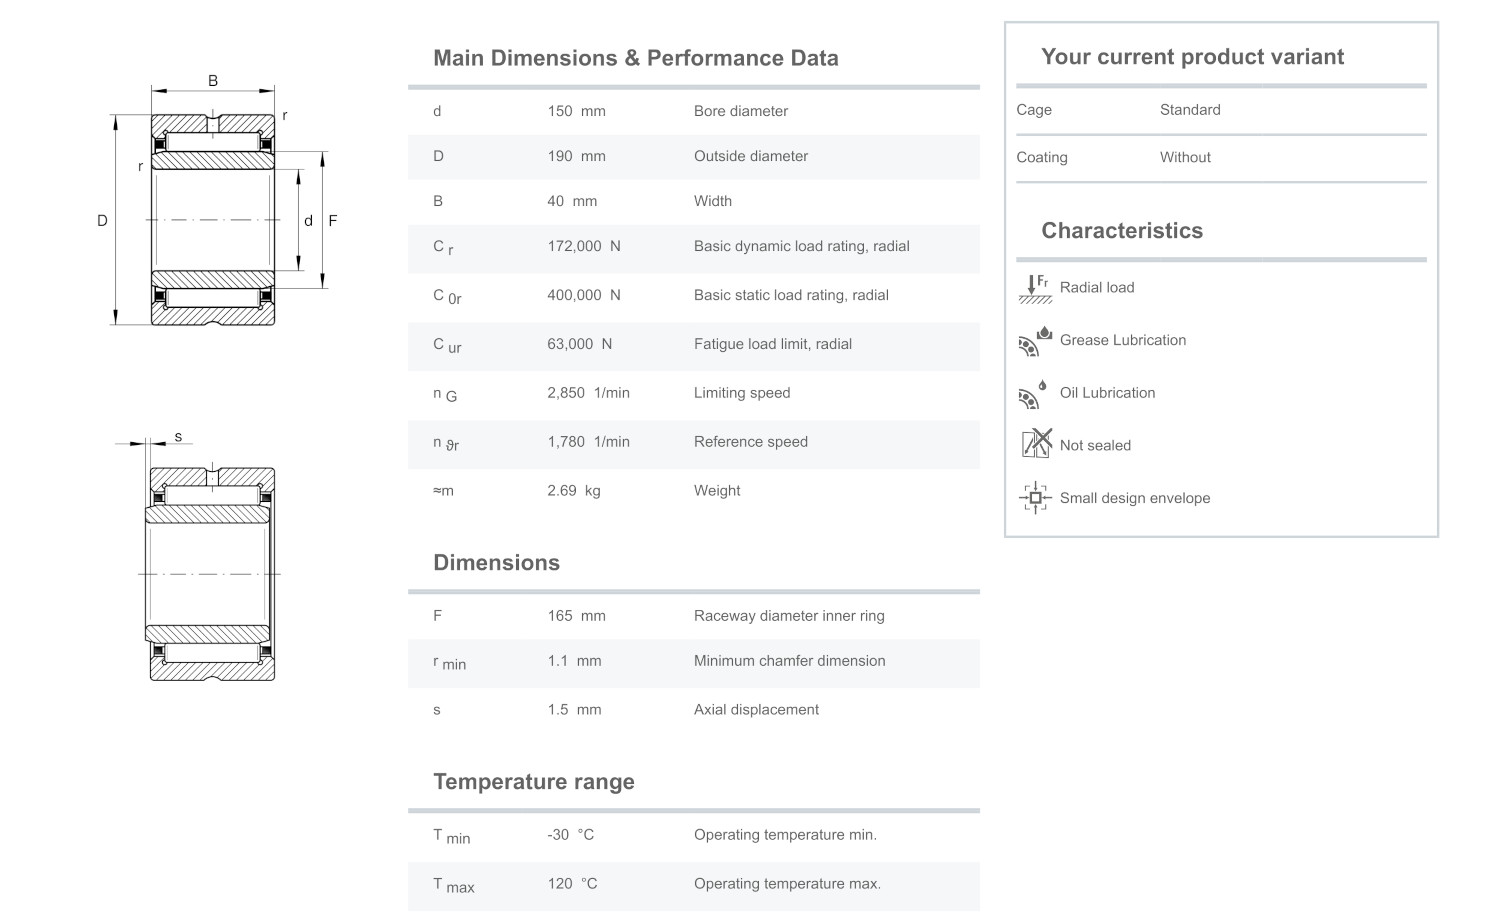Image resolution: width=1488 pixels, height=914 pixels.
Task: Click the Basic dynamic load rating row
Action: (693, 247)
